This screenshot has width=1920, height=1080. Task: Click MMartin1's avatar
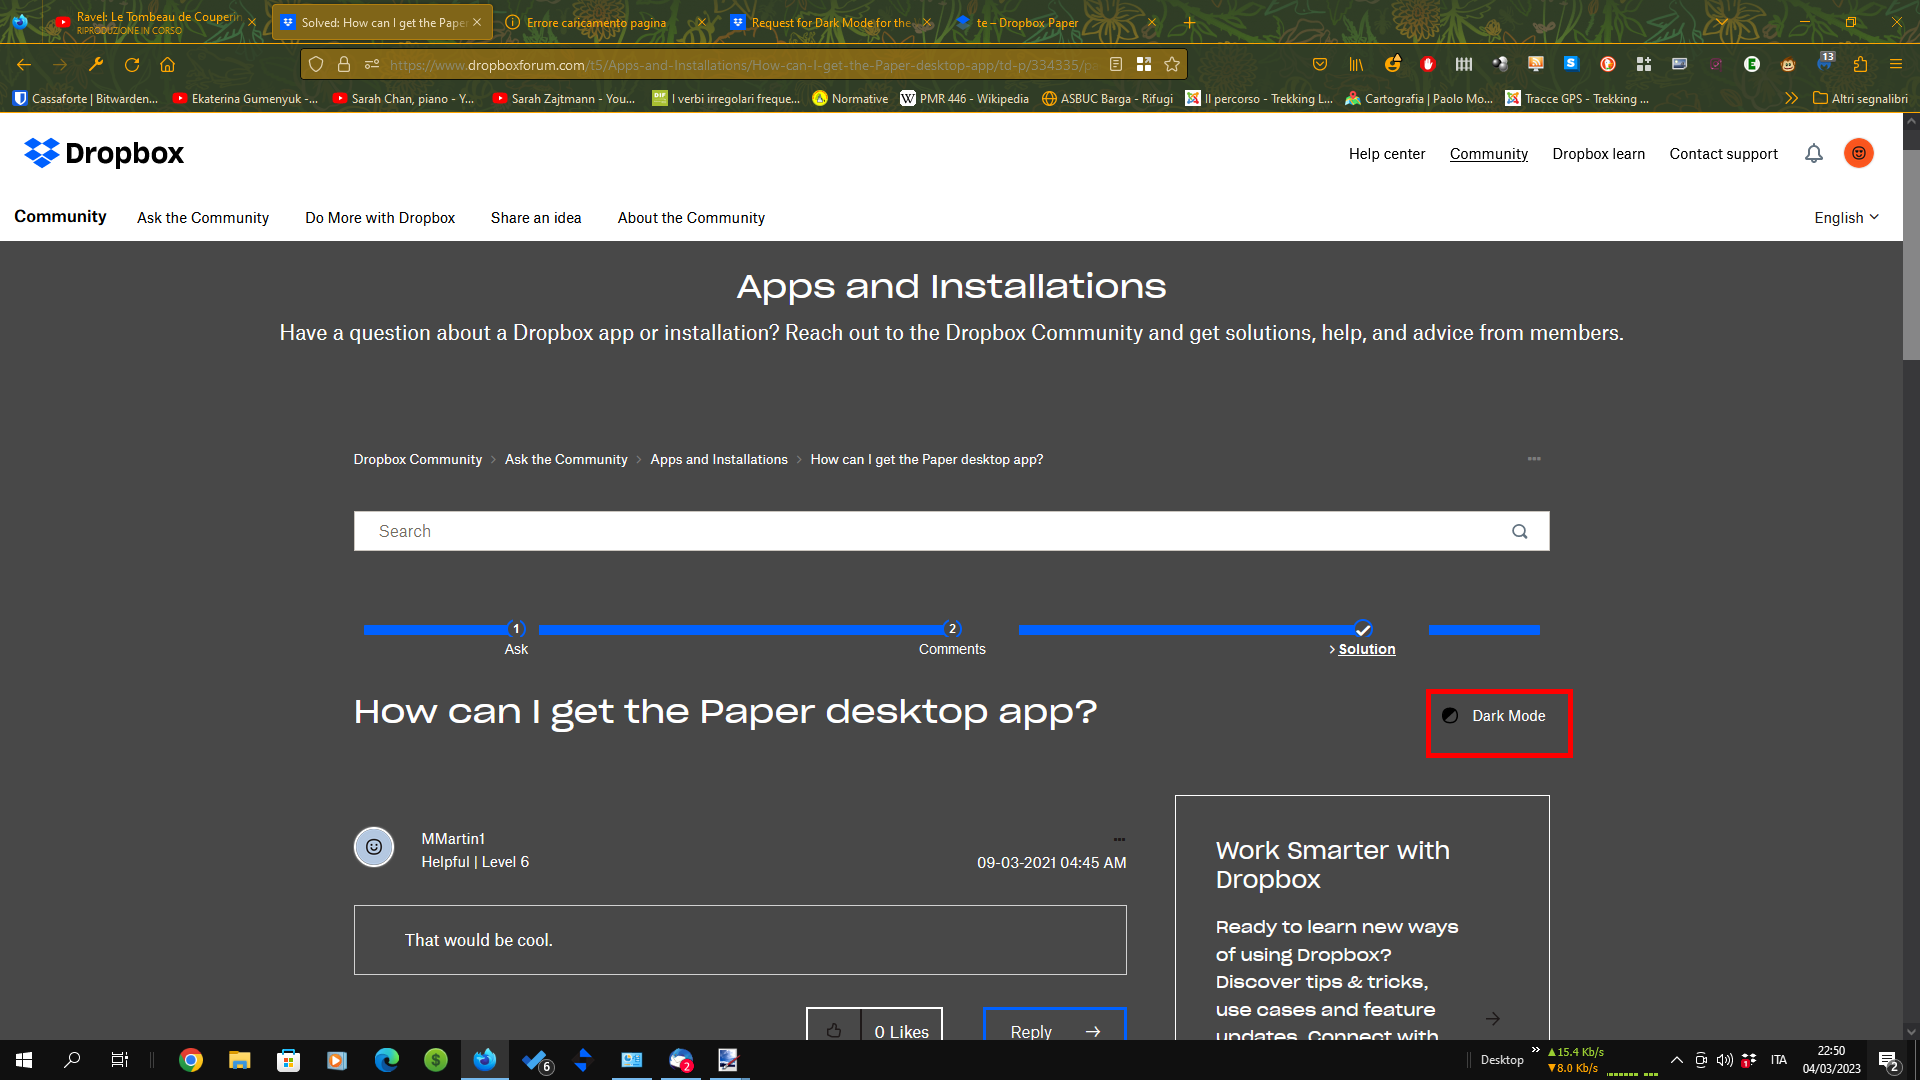coord(374,847)
